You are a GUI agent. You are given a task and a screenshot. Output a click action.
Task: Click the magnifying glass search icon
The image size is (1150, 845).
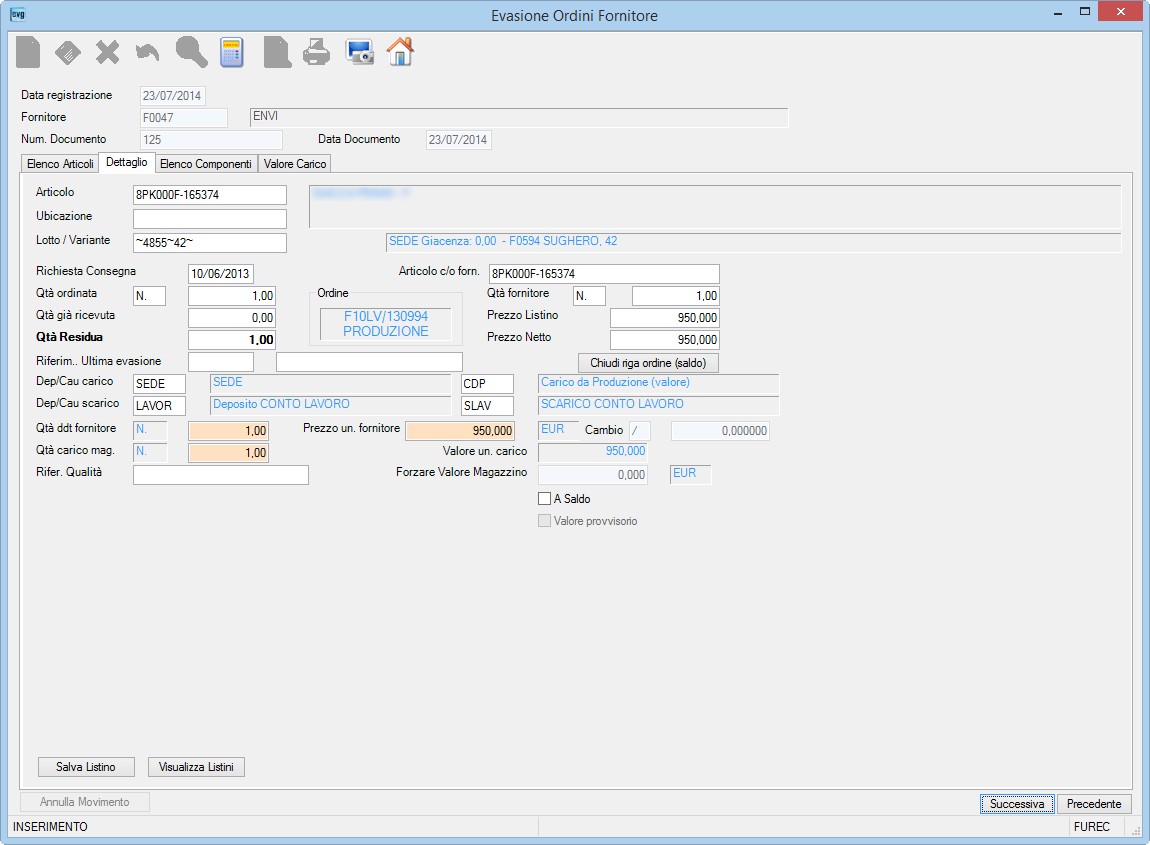pos(191,52)
